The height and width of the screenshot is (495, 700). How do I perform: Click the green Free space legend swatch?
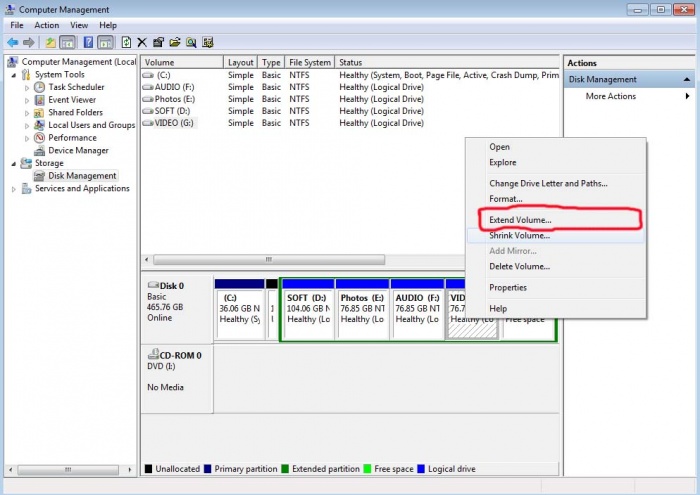pyautogui.click(x=367, y=468)
